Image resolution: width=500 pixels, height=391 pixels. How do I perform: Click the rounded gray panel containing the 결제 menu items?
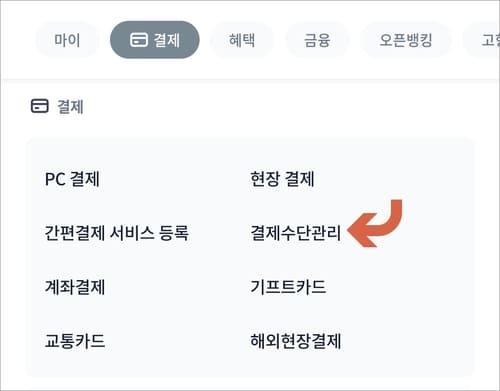250,257
